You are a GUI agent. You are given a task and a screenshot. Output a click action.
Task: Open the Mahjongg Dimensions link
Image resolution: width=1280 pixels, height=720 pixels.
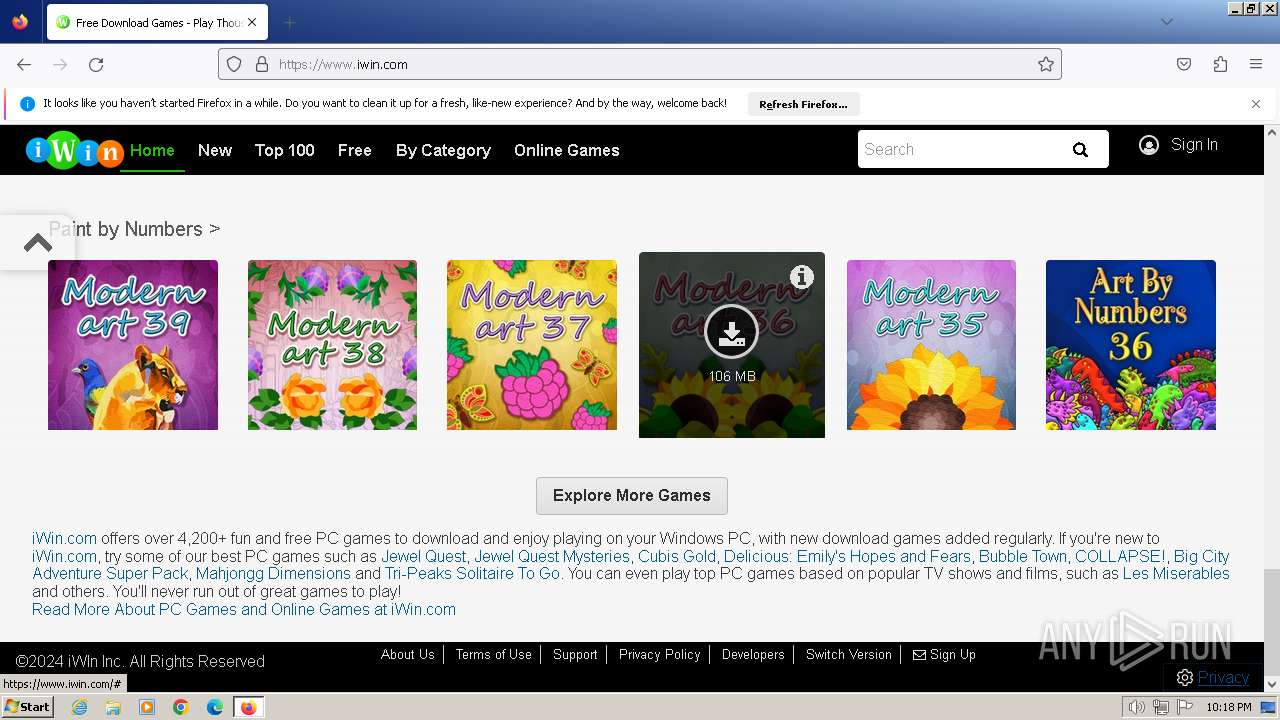[x=273, y=574]
